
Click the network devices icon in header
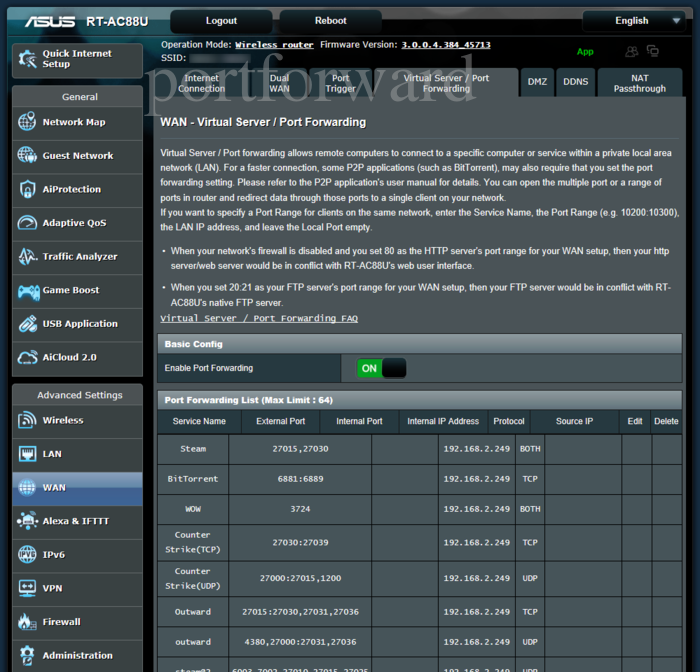(x=653, y=51)
